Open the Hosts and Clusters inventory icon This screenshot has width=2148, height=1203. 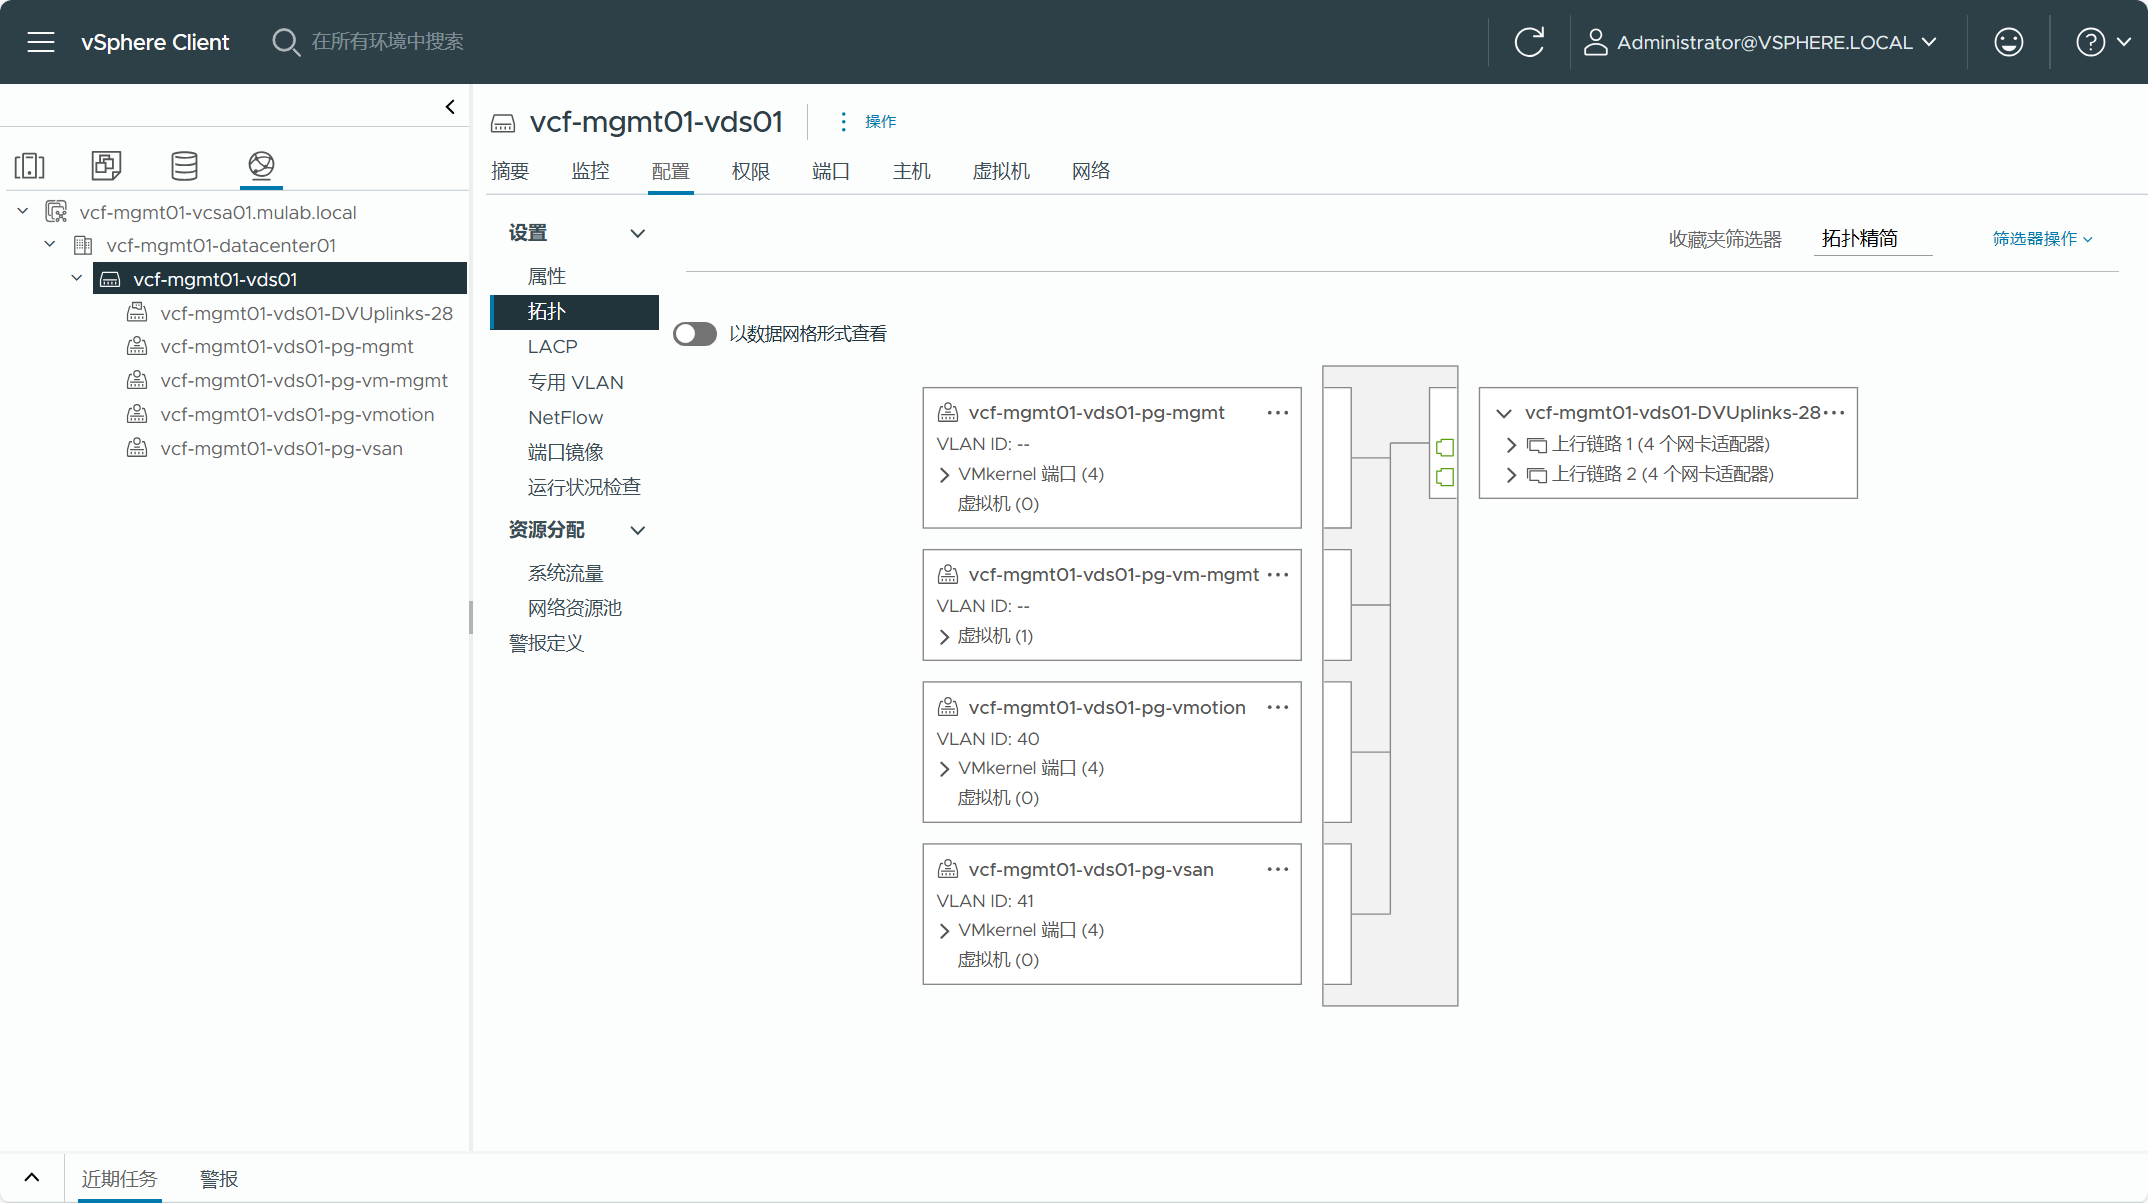(x=30, y=165)
